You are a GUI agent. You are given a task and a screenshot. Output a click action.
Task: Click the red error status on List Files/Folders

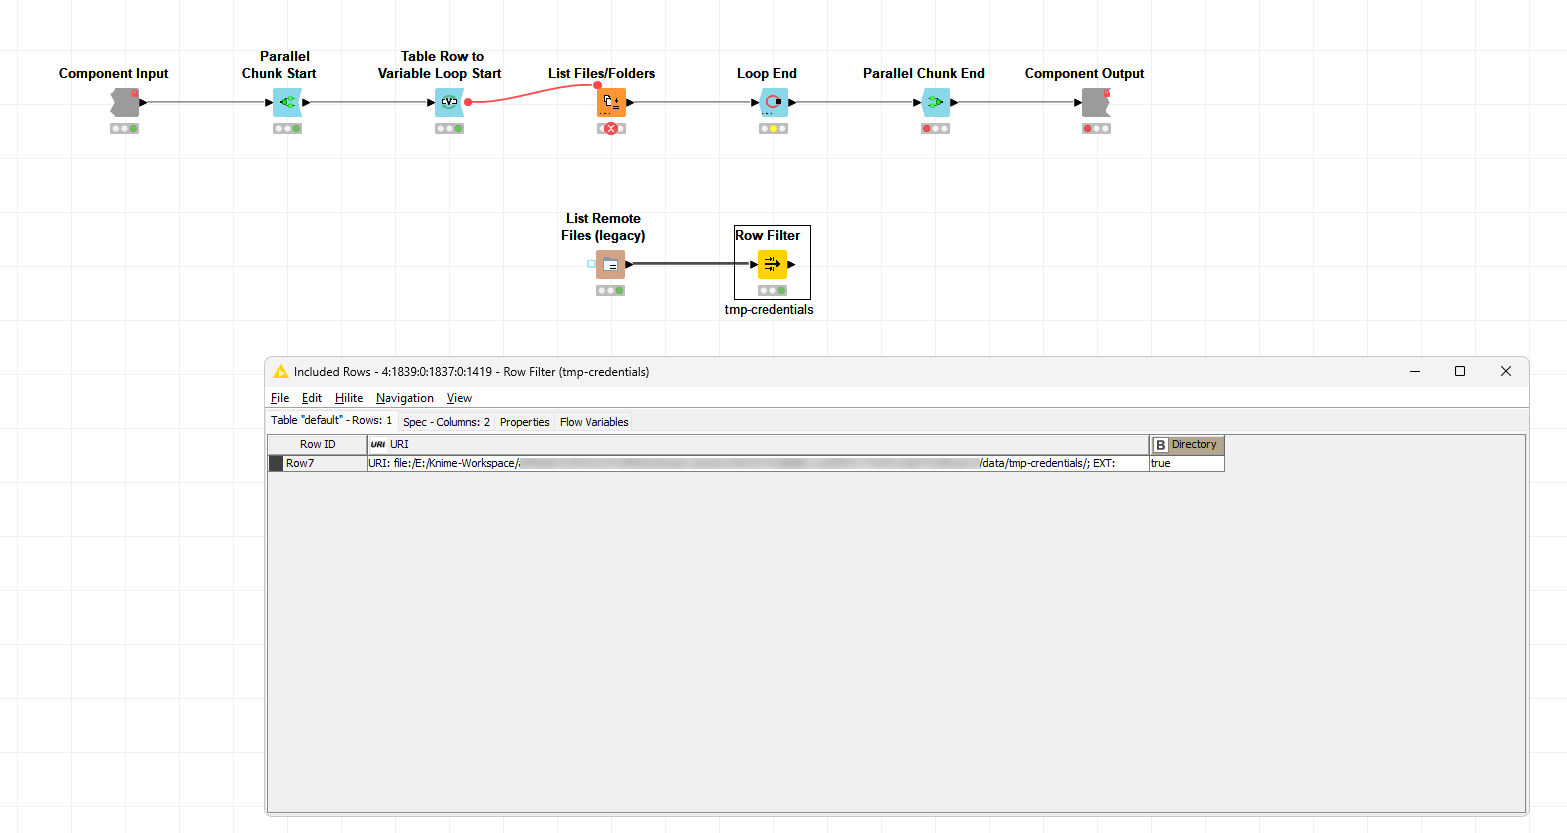point(611,129)
